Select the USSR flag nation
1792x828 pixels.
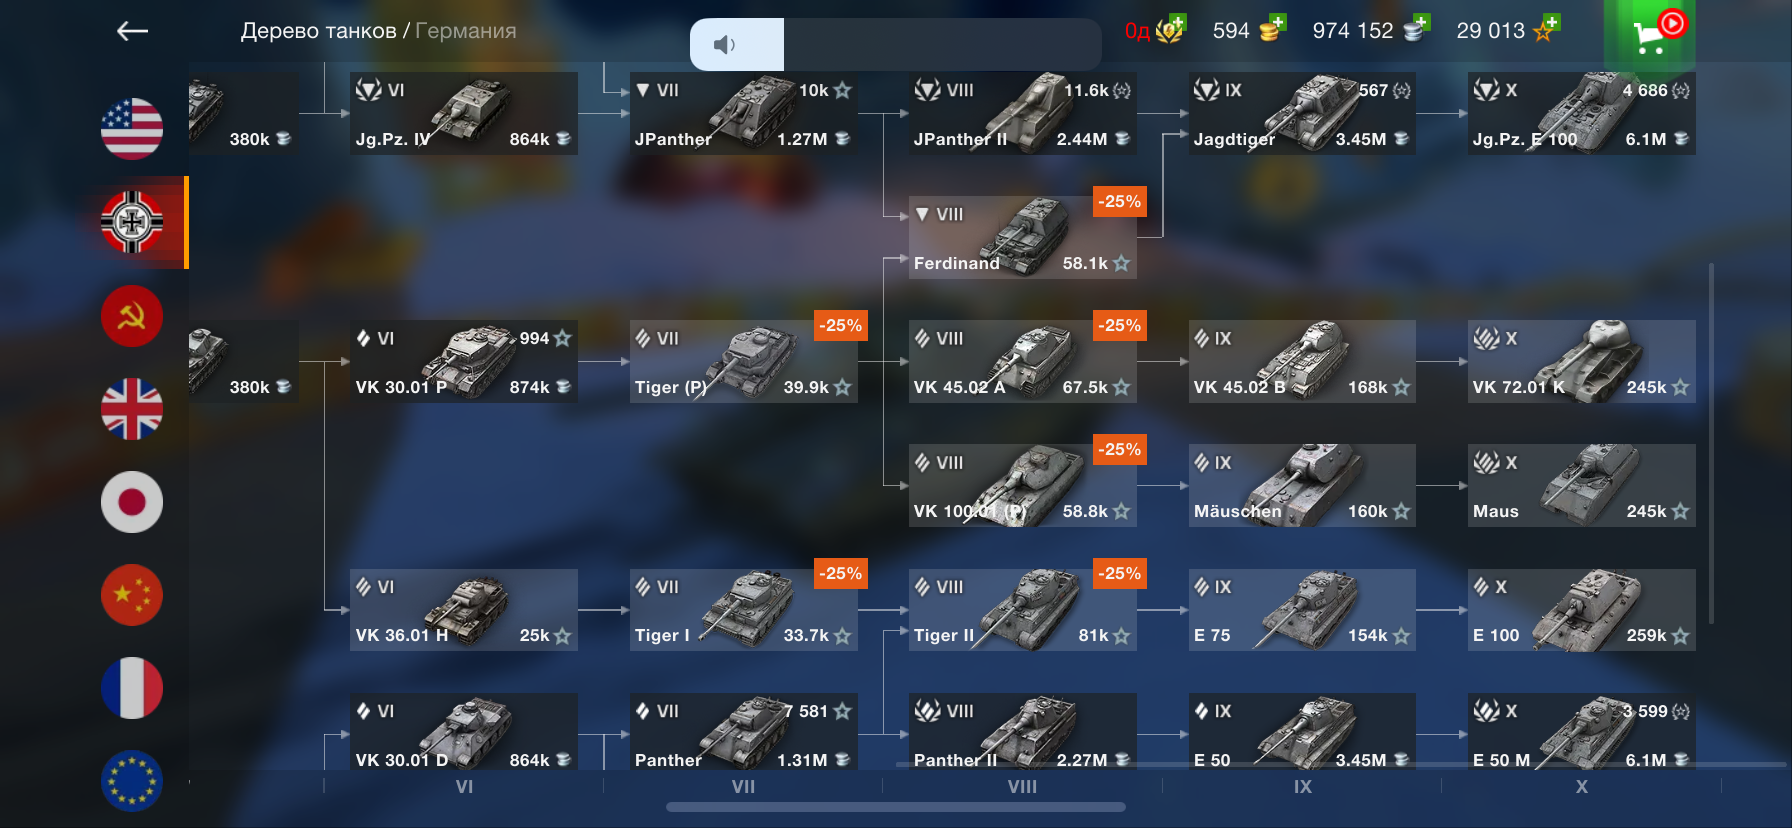[132, 316]
